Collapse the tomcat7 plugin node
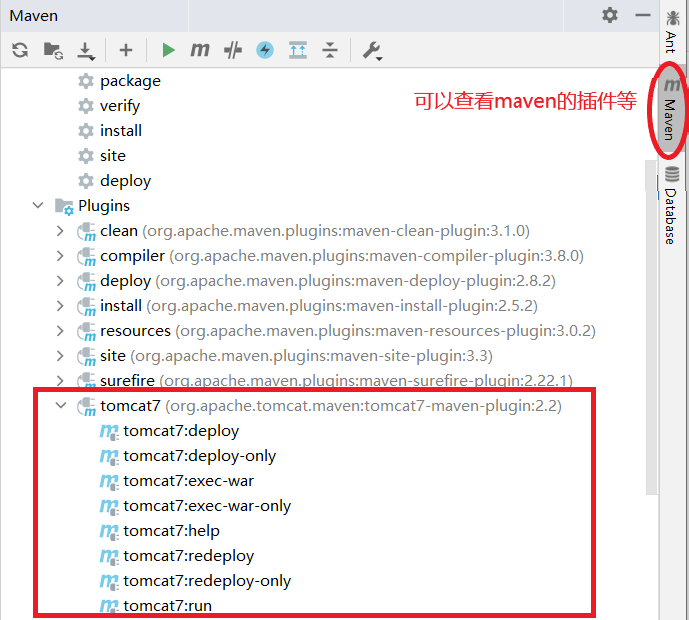 (x=61, y=406)
